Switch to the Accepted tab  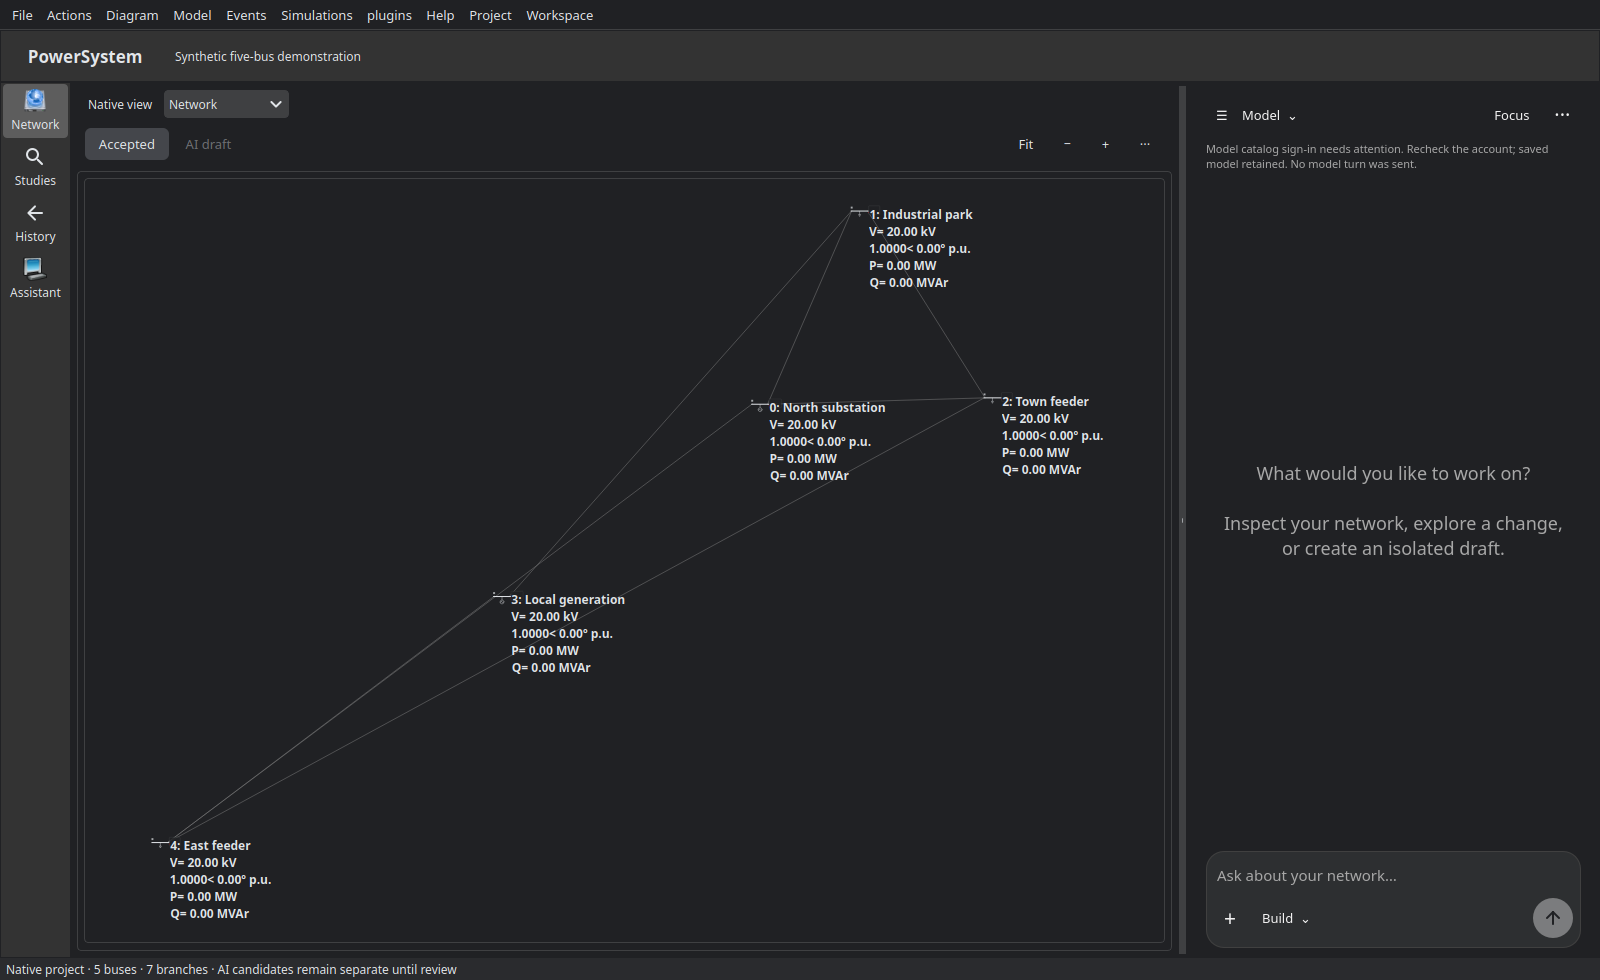point(127,144)
